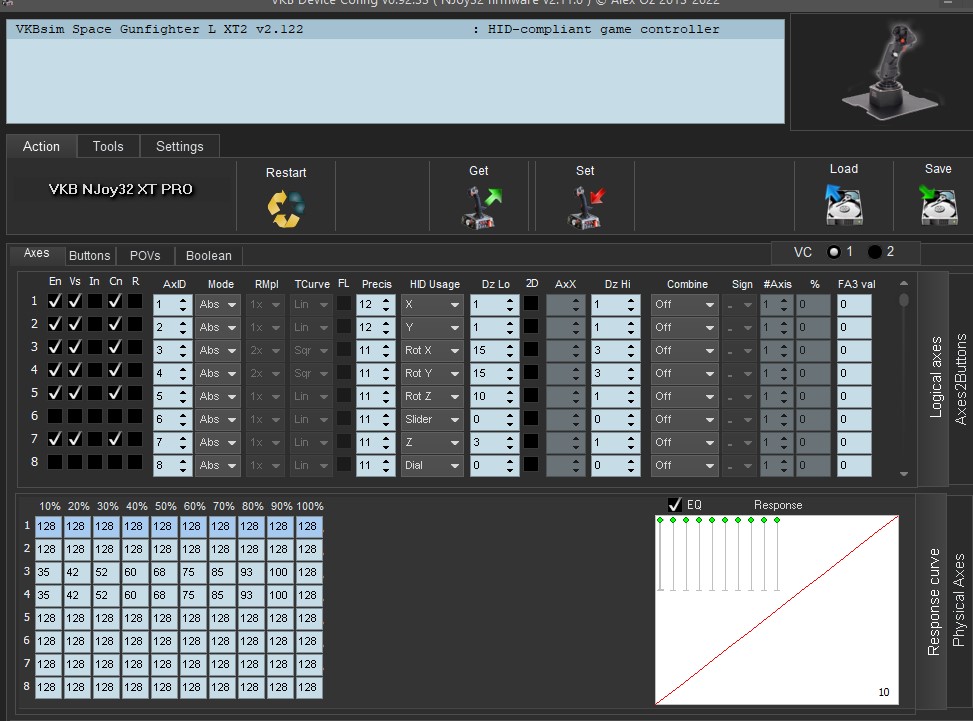Screen dimensions: 973x721
Task: Click the axes list scroll down arrow
Action: click(x=904, y=474)
